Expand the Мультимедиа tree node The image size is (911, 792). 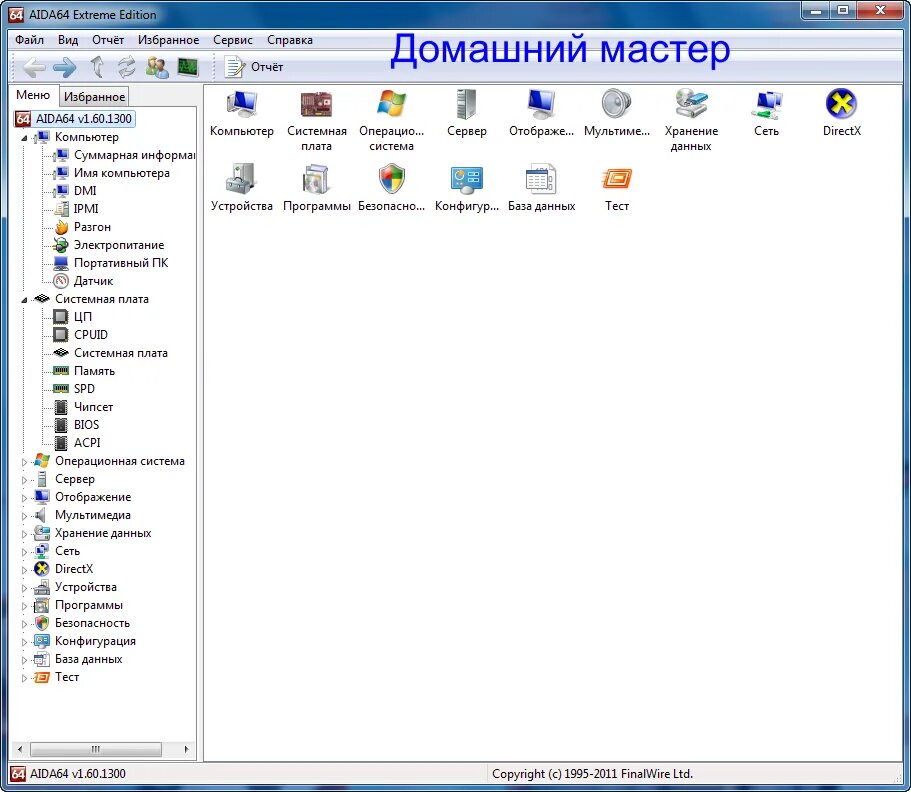[x=24, y=516]
